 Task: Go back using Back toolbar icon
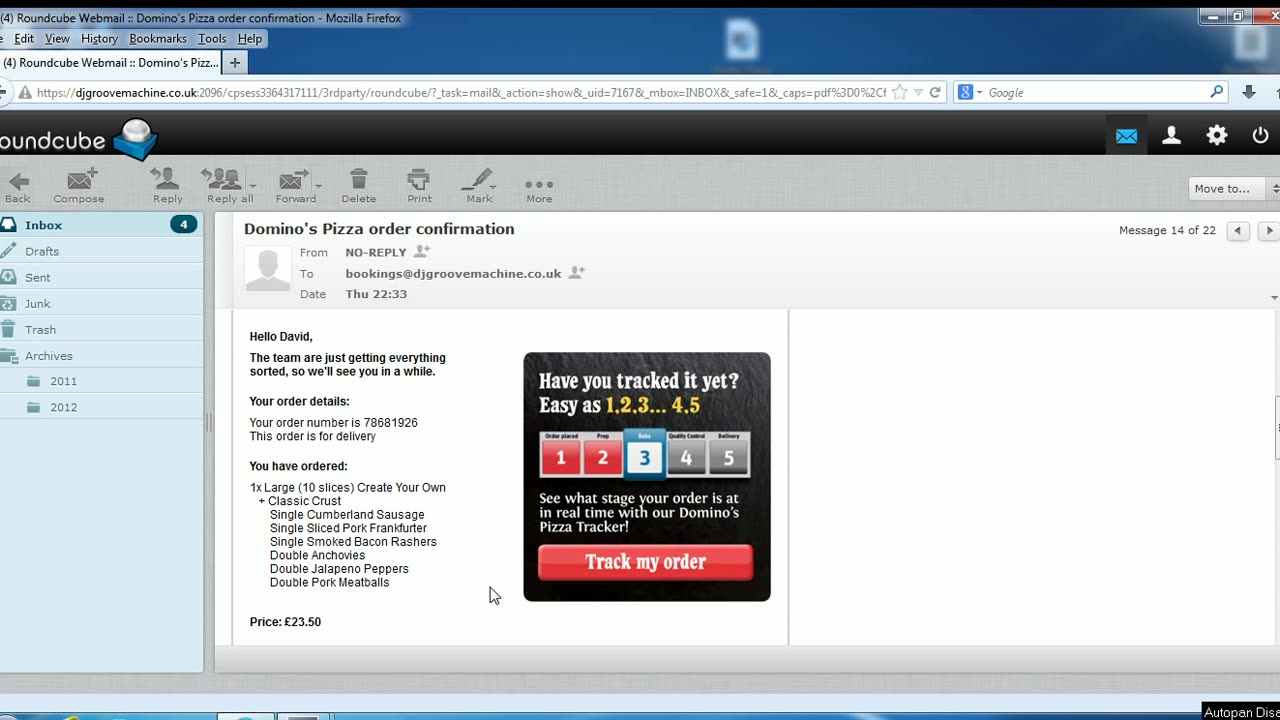[x=17, y=185]
